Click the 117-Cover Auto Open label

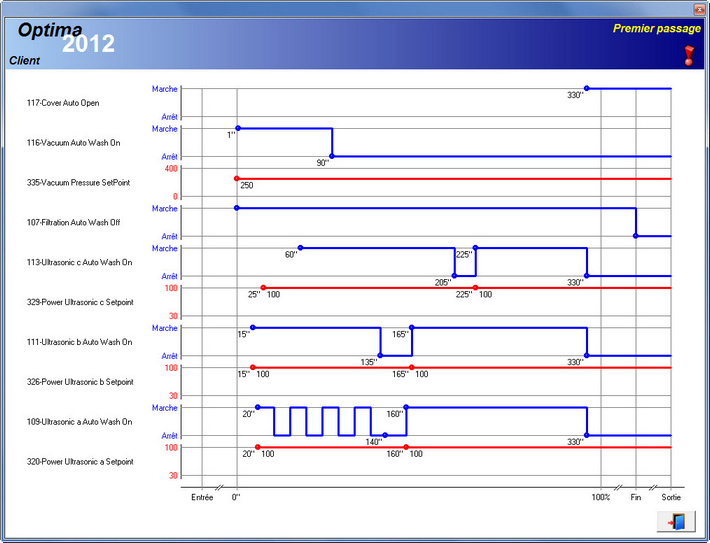pyautogui.click(x=63, y=103)
